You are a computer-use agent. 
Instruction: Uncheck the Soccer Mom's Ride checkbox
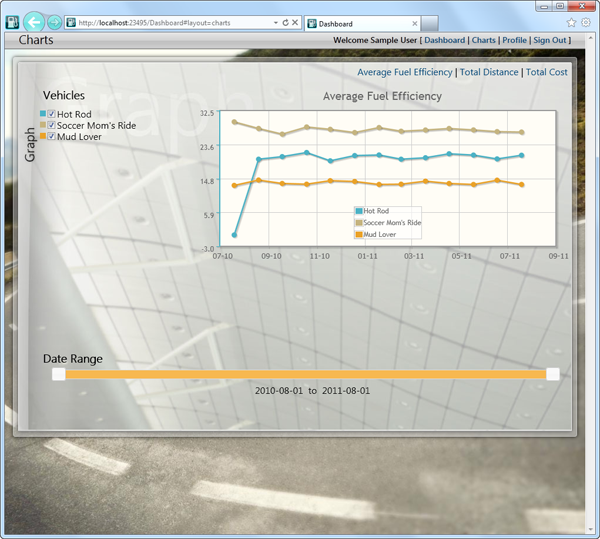click(51, 125)
